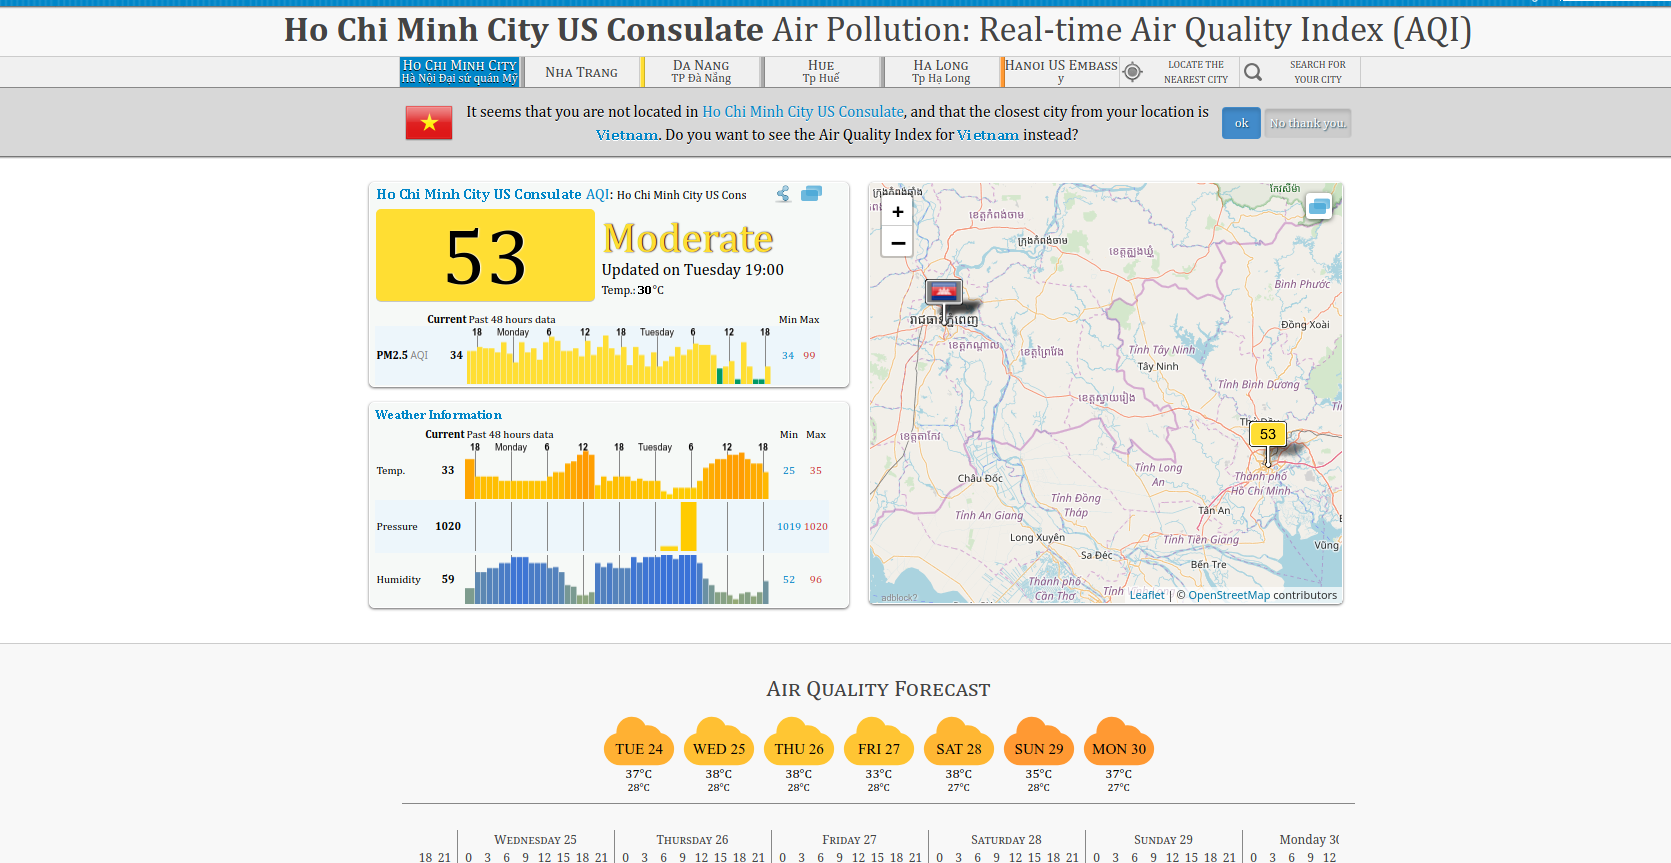1671x863 pixels.
Task: Switch to the Nha Trang tab
Action: point(581,72)
